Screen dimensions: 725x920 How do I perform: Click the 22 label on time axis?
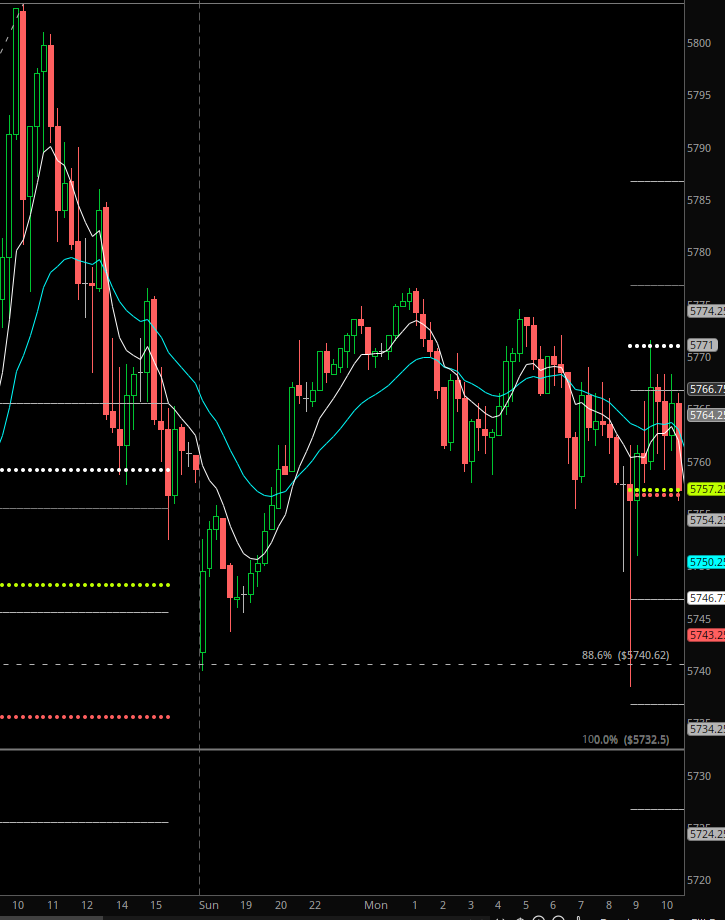pyautogui.click(x=315, y=905)
